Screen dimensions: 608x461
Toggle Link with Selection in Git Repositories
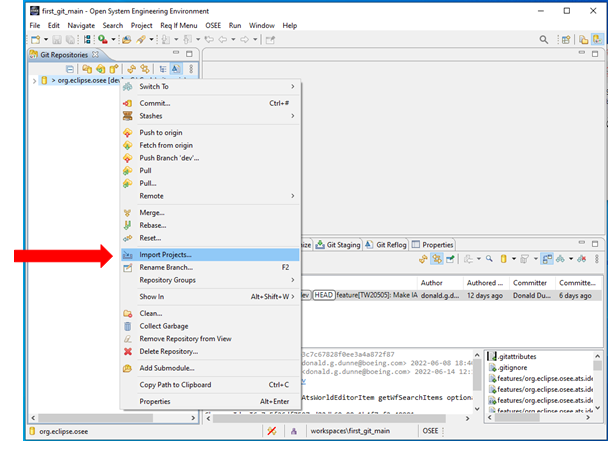(145, 69)
